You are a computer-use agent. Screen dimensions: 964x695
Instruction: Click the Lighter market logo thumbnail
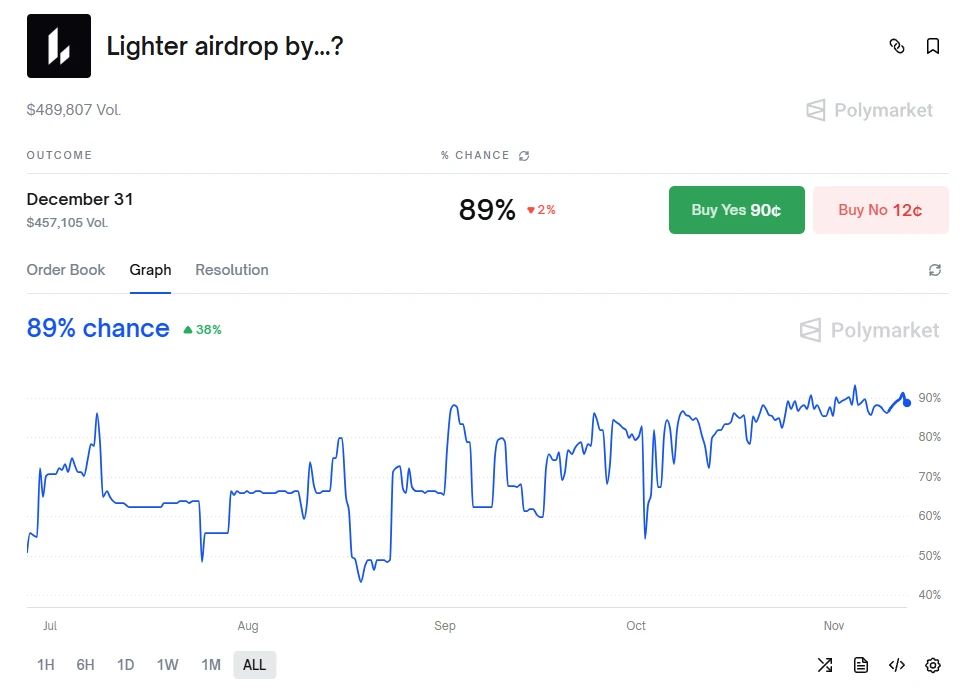point(57,45)
